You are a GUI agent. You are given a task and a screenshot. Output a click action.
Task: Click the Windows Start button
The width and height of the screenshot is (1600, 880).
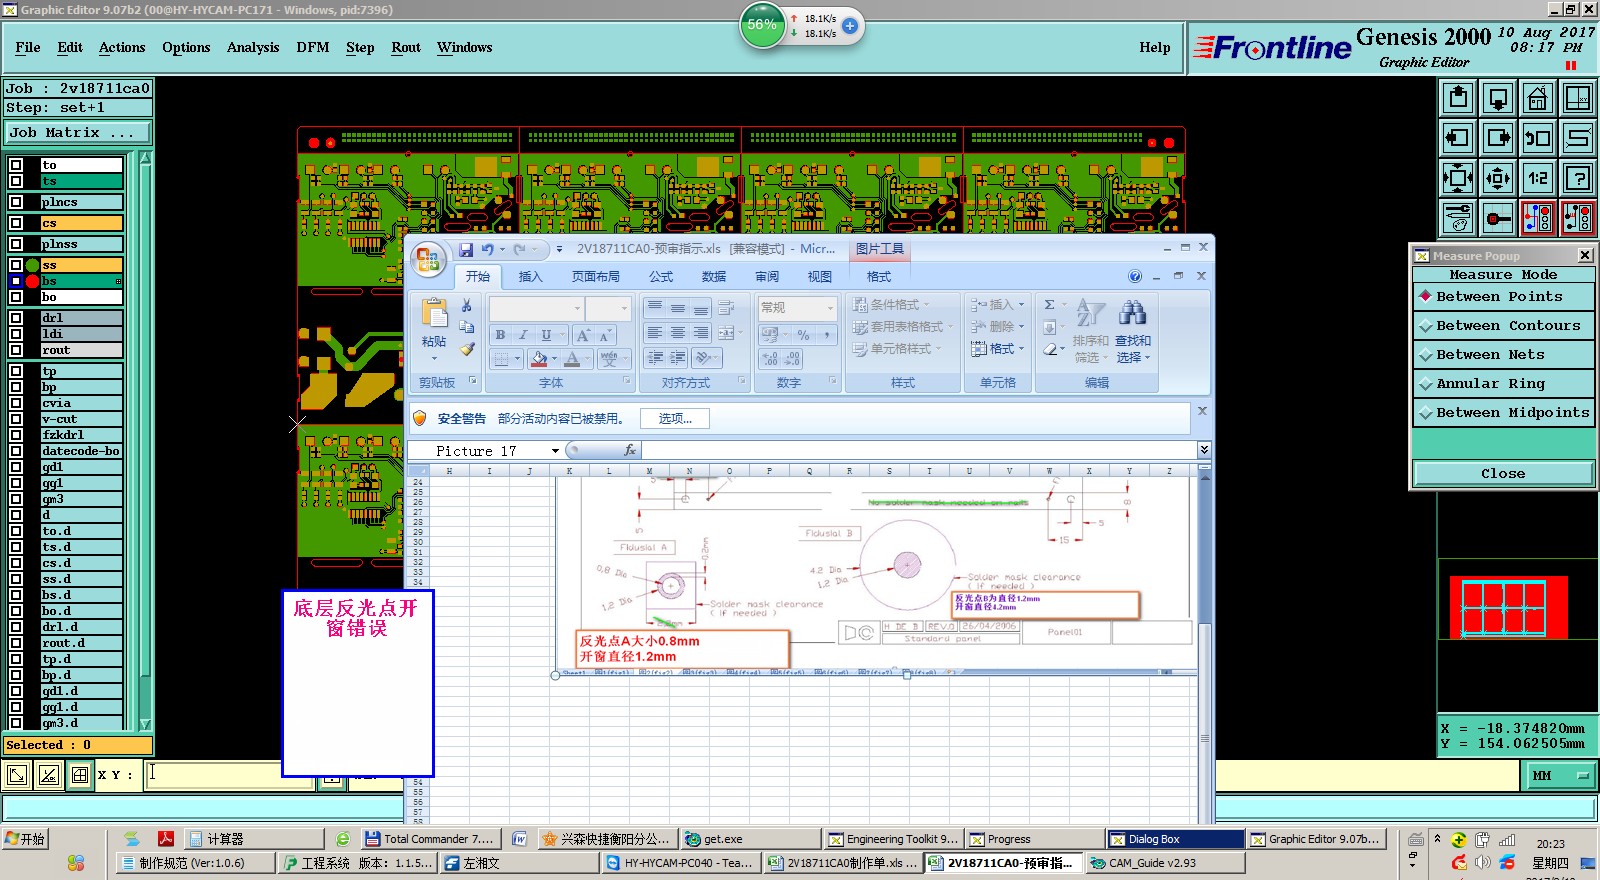click(x=26, y=839)
